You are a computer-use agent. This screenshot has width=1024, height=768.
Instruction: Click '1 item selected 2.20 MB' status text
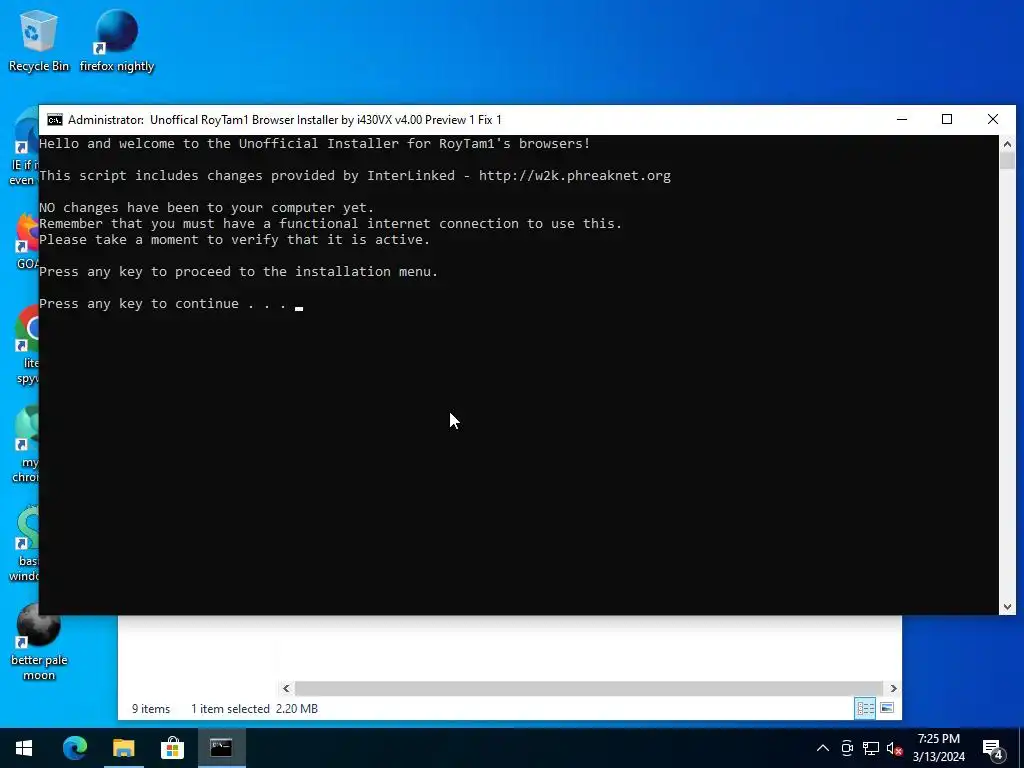click(255, 709)
